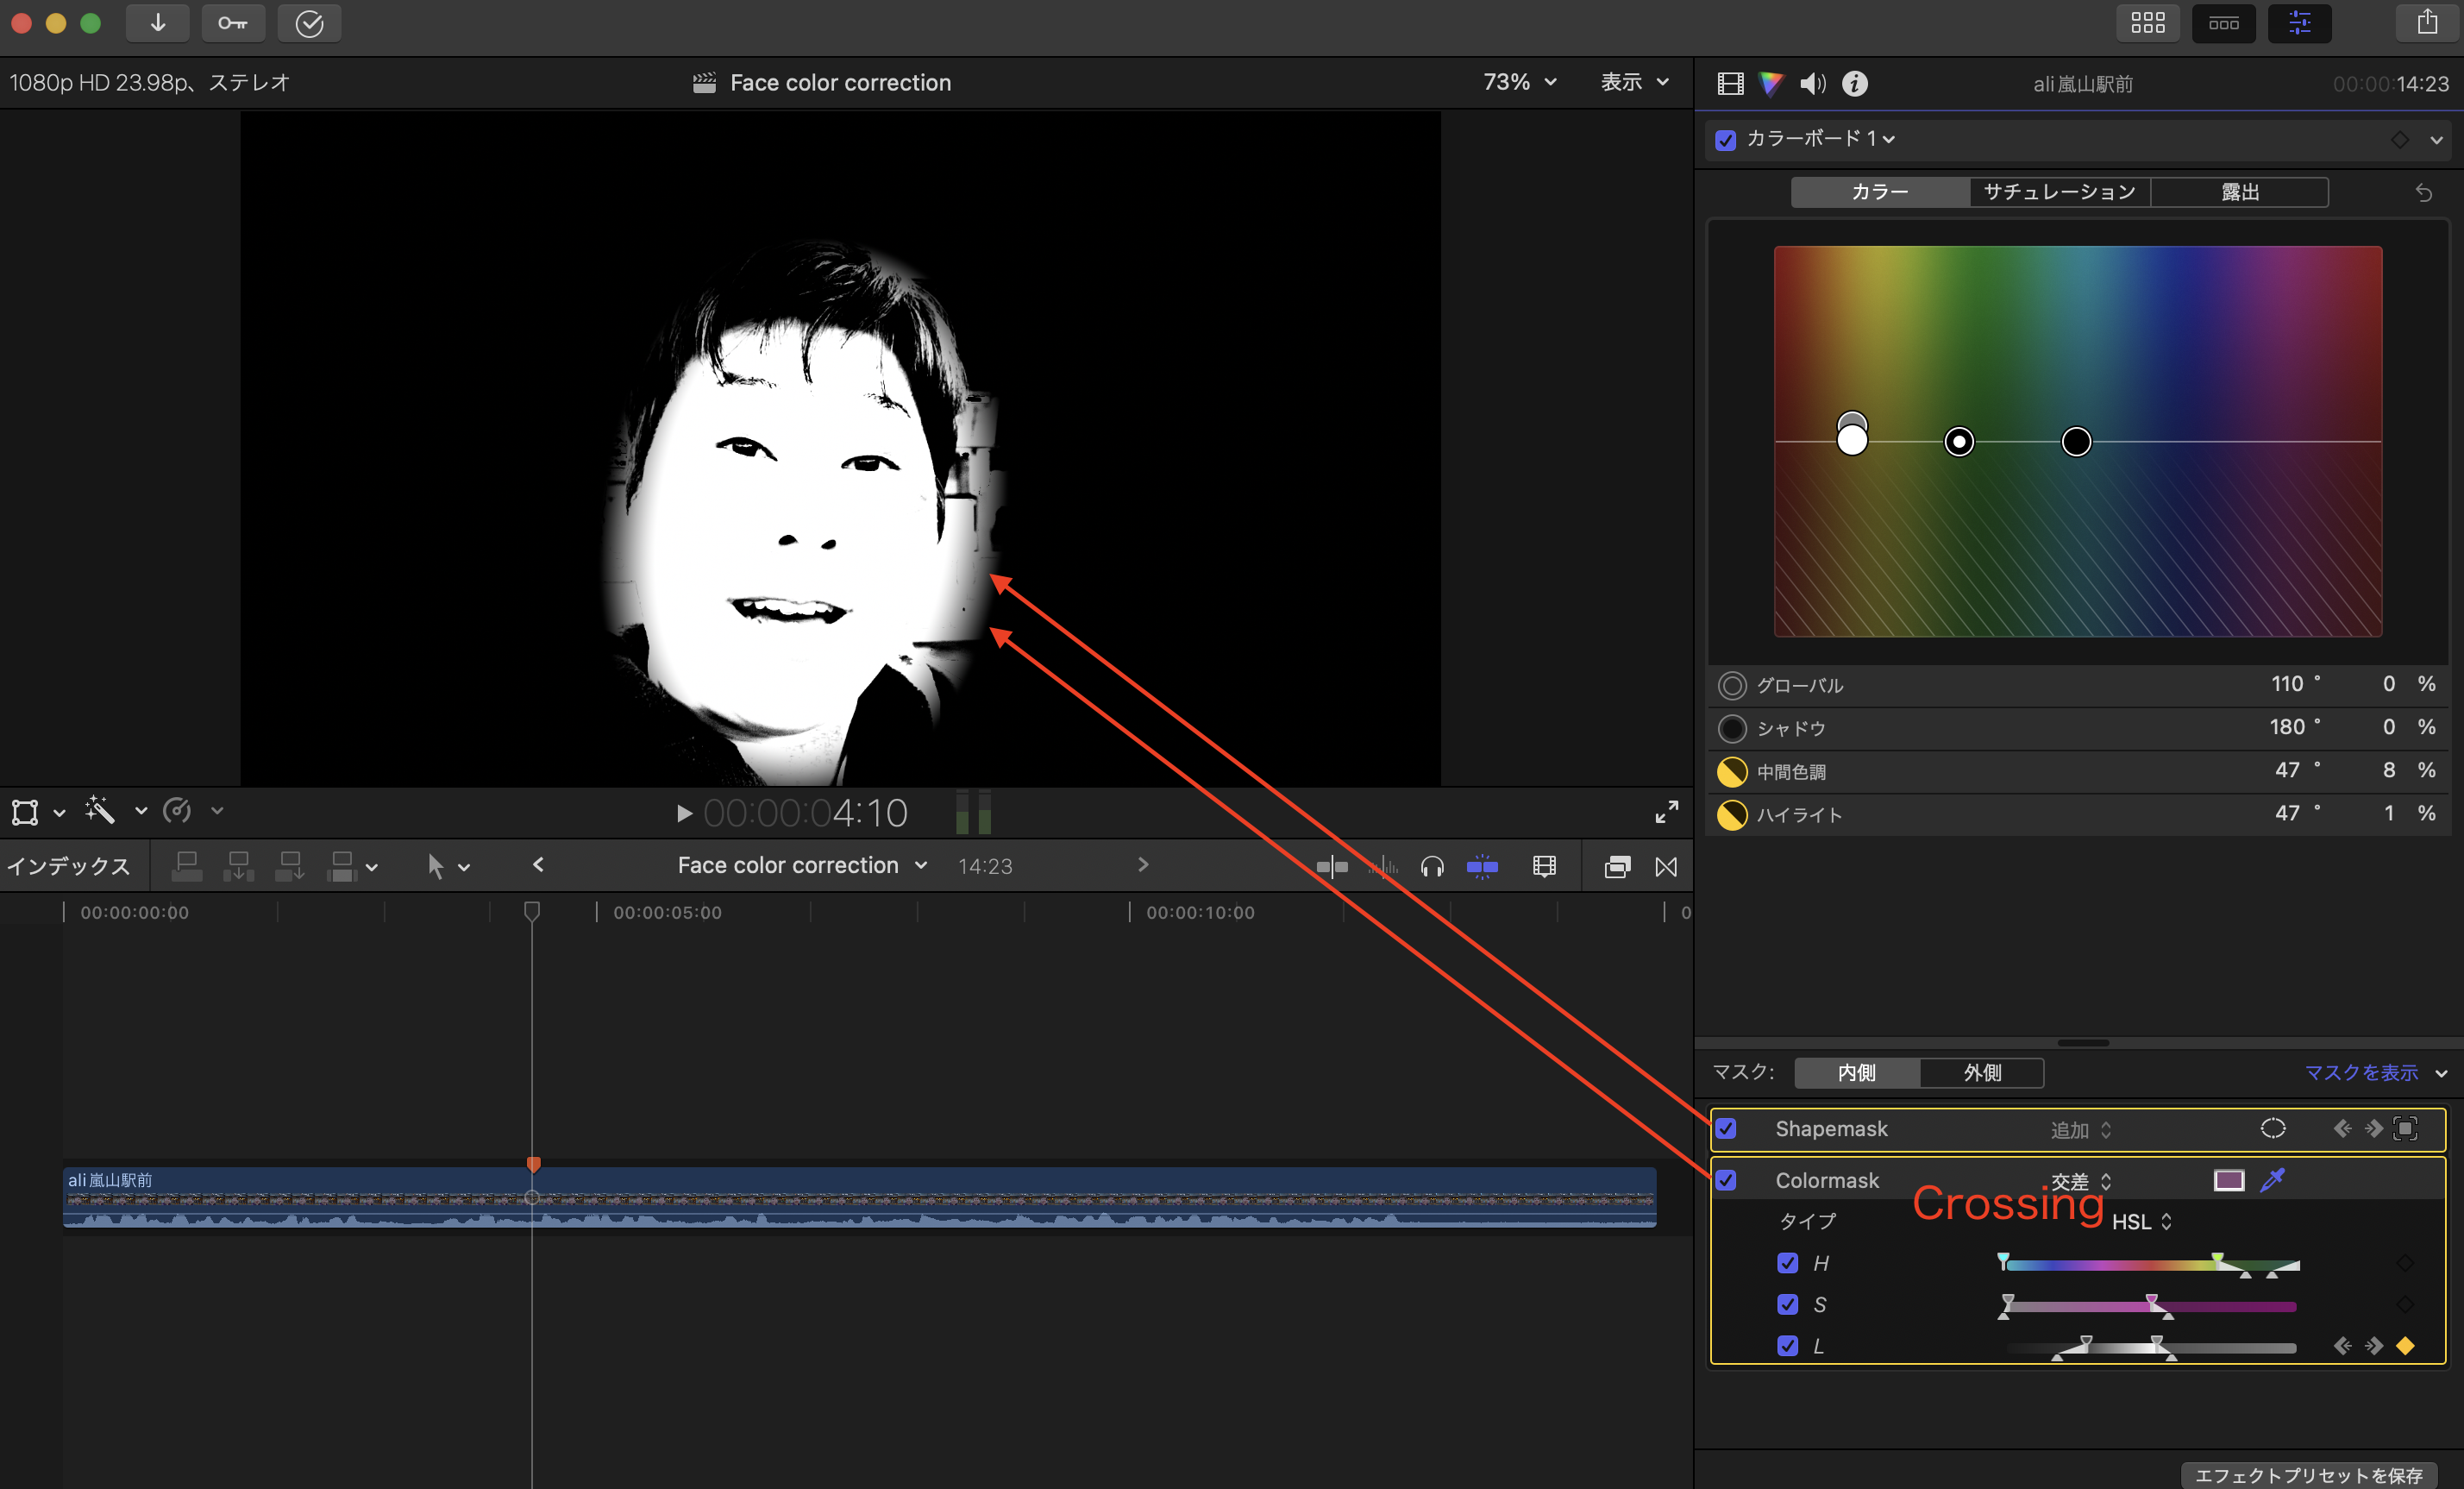Open the color inspector tab icon
Screen dimensions: 2464x1489
point(1771,84)
